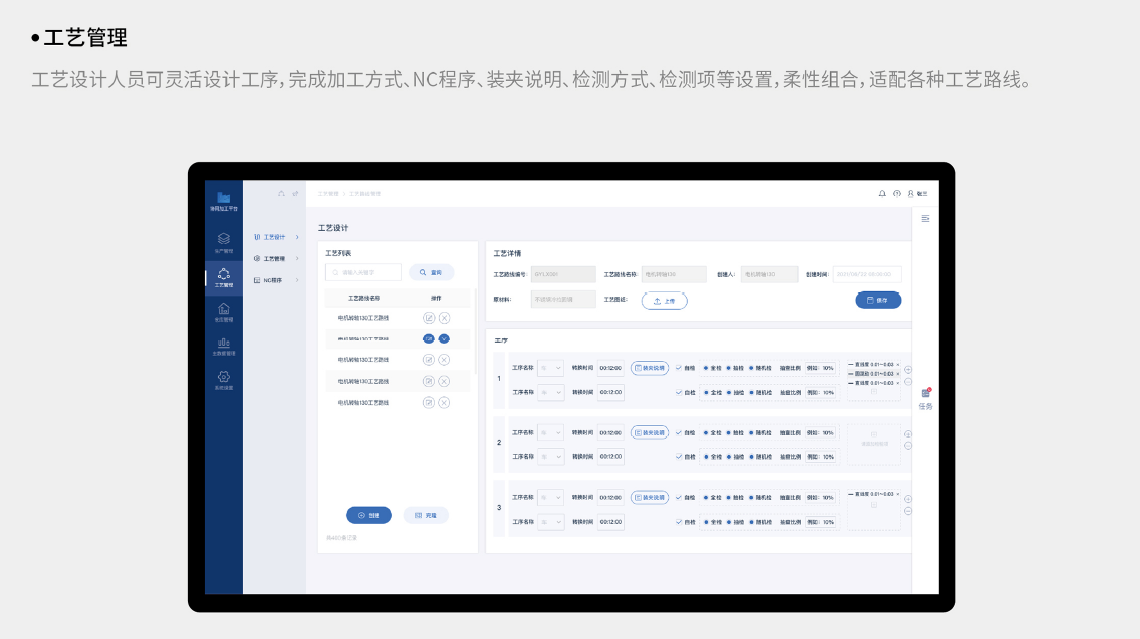Select the 全检 radio in process 2's first row
1140x639 pixels.
706,433
